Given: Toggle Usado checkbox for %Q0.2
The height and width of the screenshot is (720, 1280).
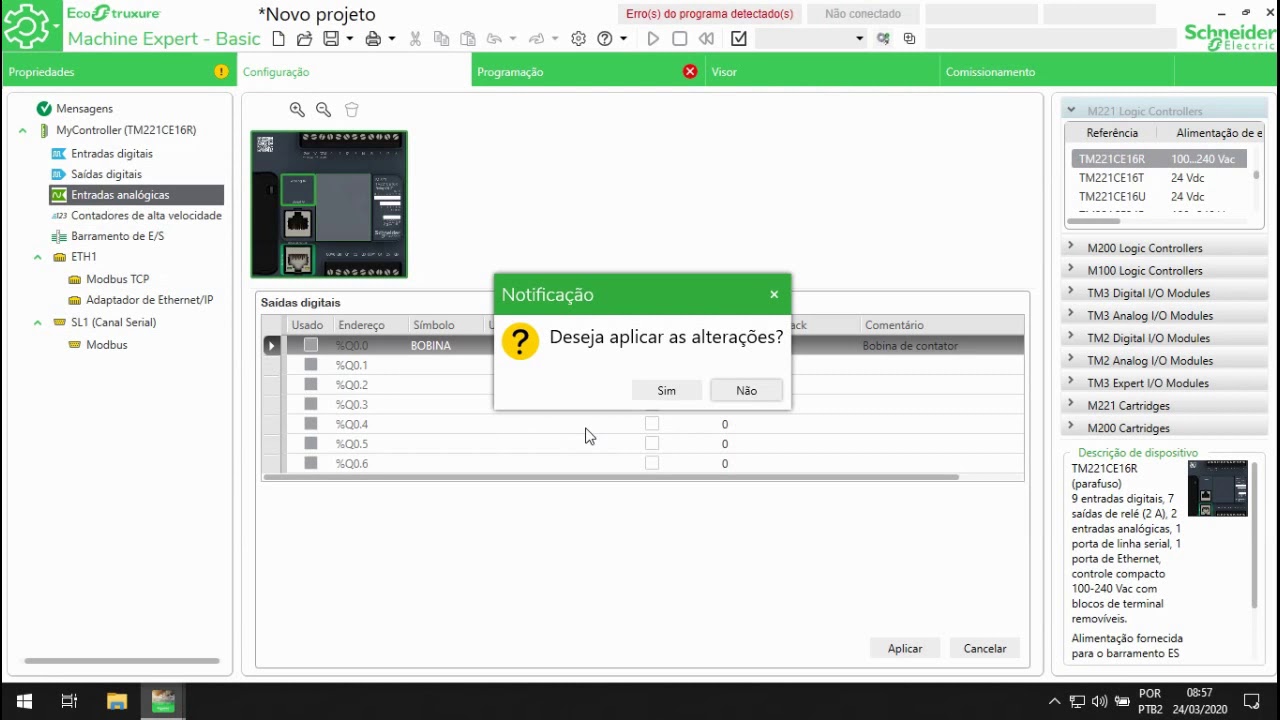Looking at the screenshot, I should [x=311, y=384].
